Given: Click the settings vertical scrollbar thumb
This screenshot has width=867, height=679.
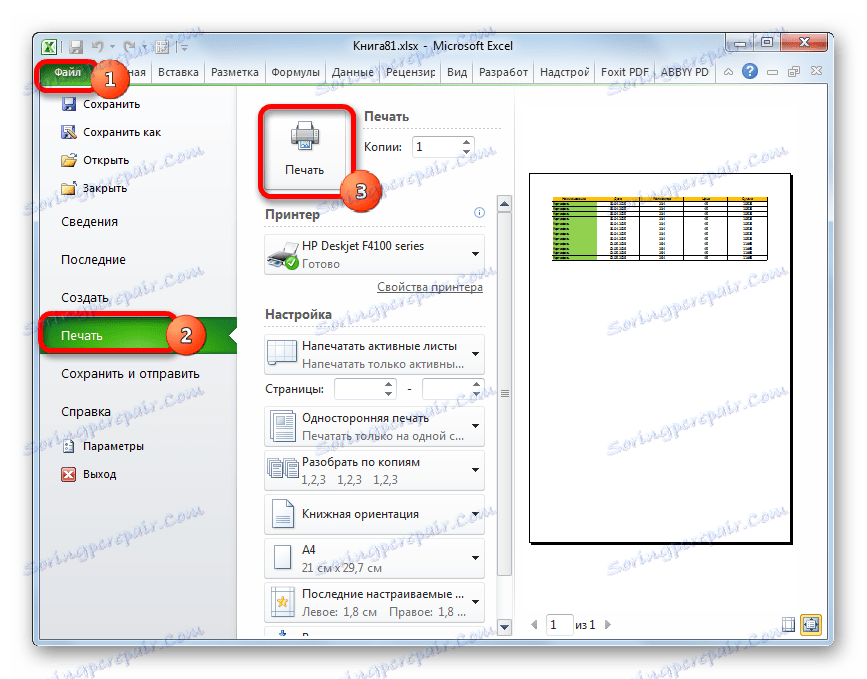Looking at the screenshot, I should [x=504, y=394].
